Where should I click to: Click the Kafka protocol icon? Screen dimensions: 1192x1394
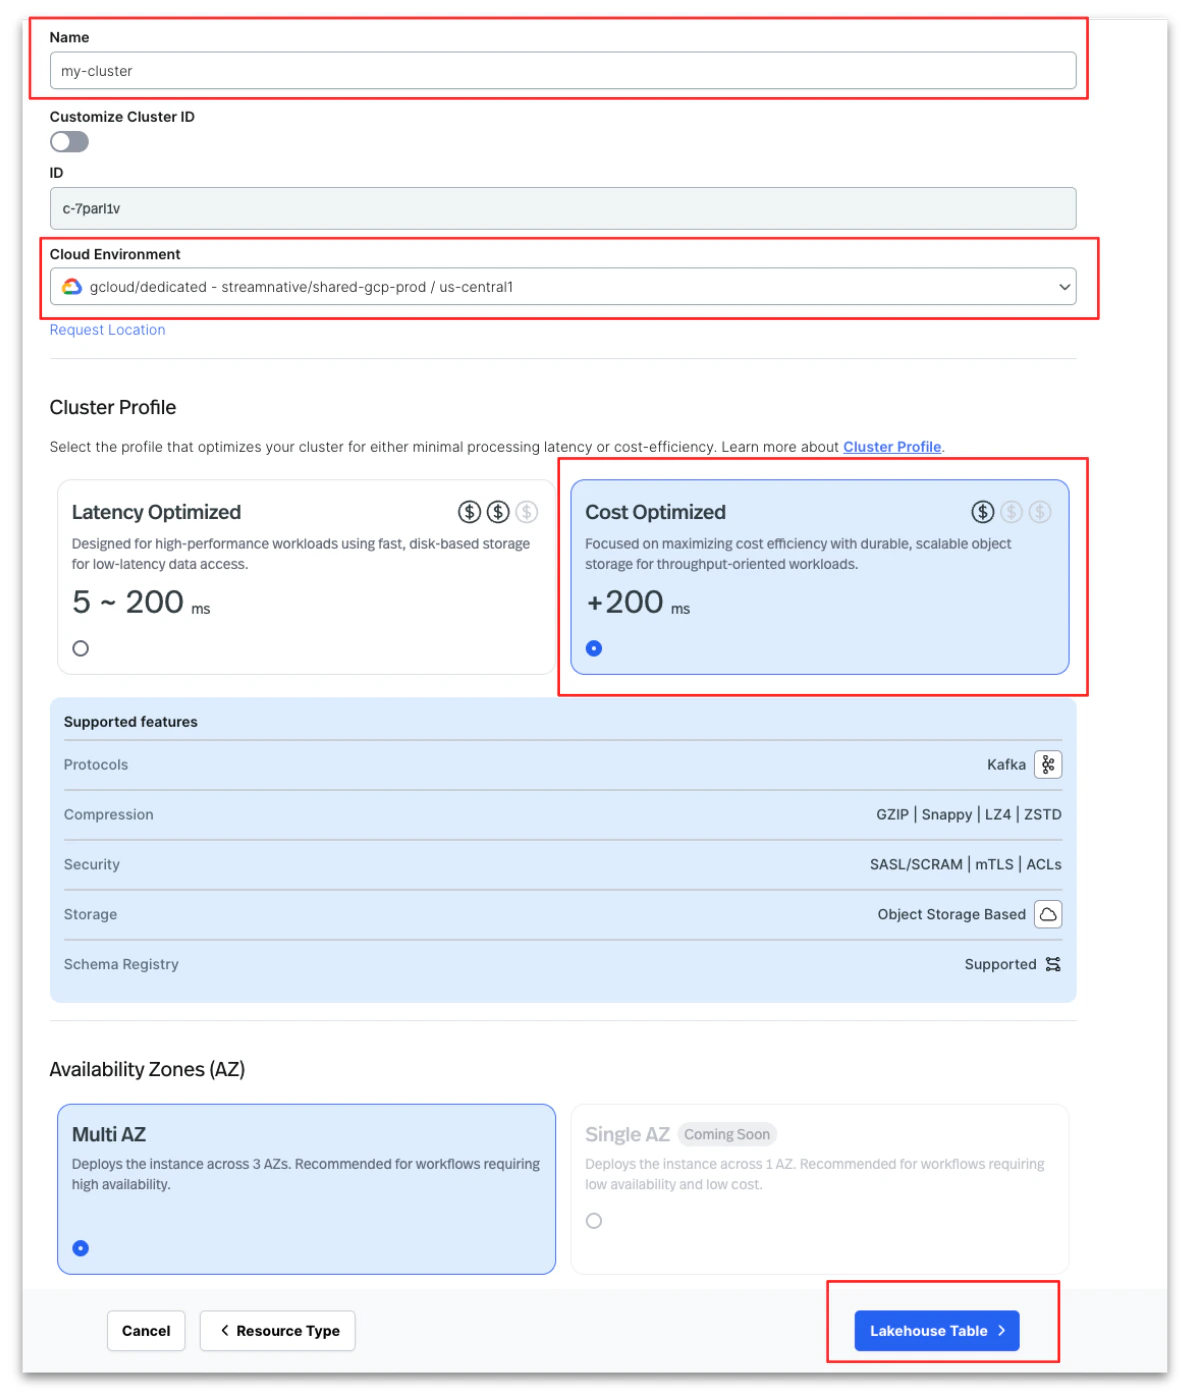[x=1047, y=765]
